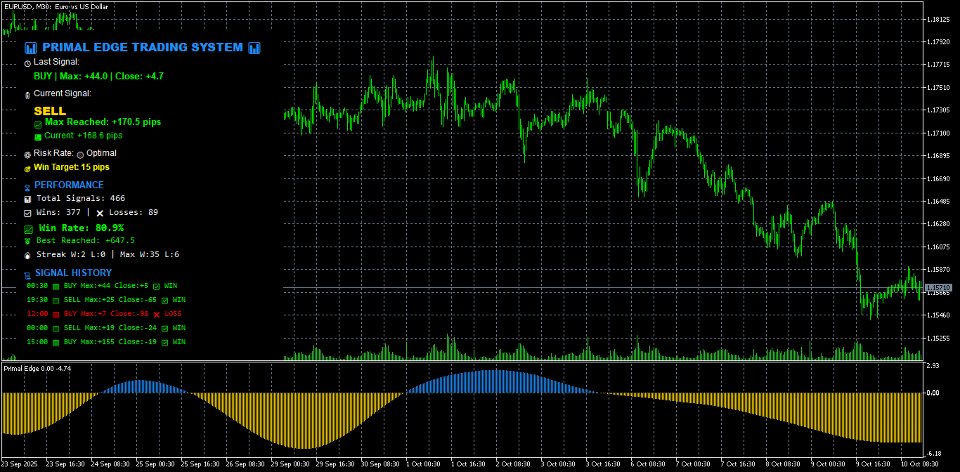Click the 'Max W:35 L:6' text

coord(148,254)
